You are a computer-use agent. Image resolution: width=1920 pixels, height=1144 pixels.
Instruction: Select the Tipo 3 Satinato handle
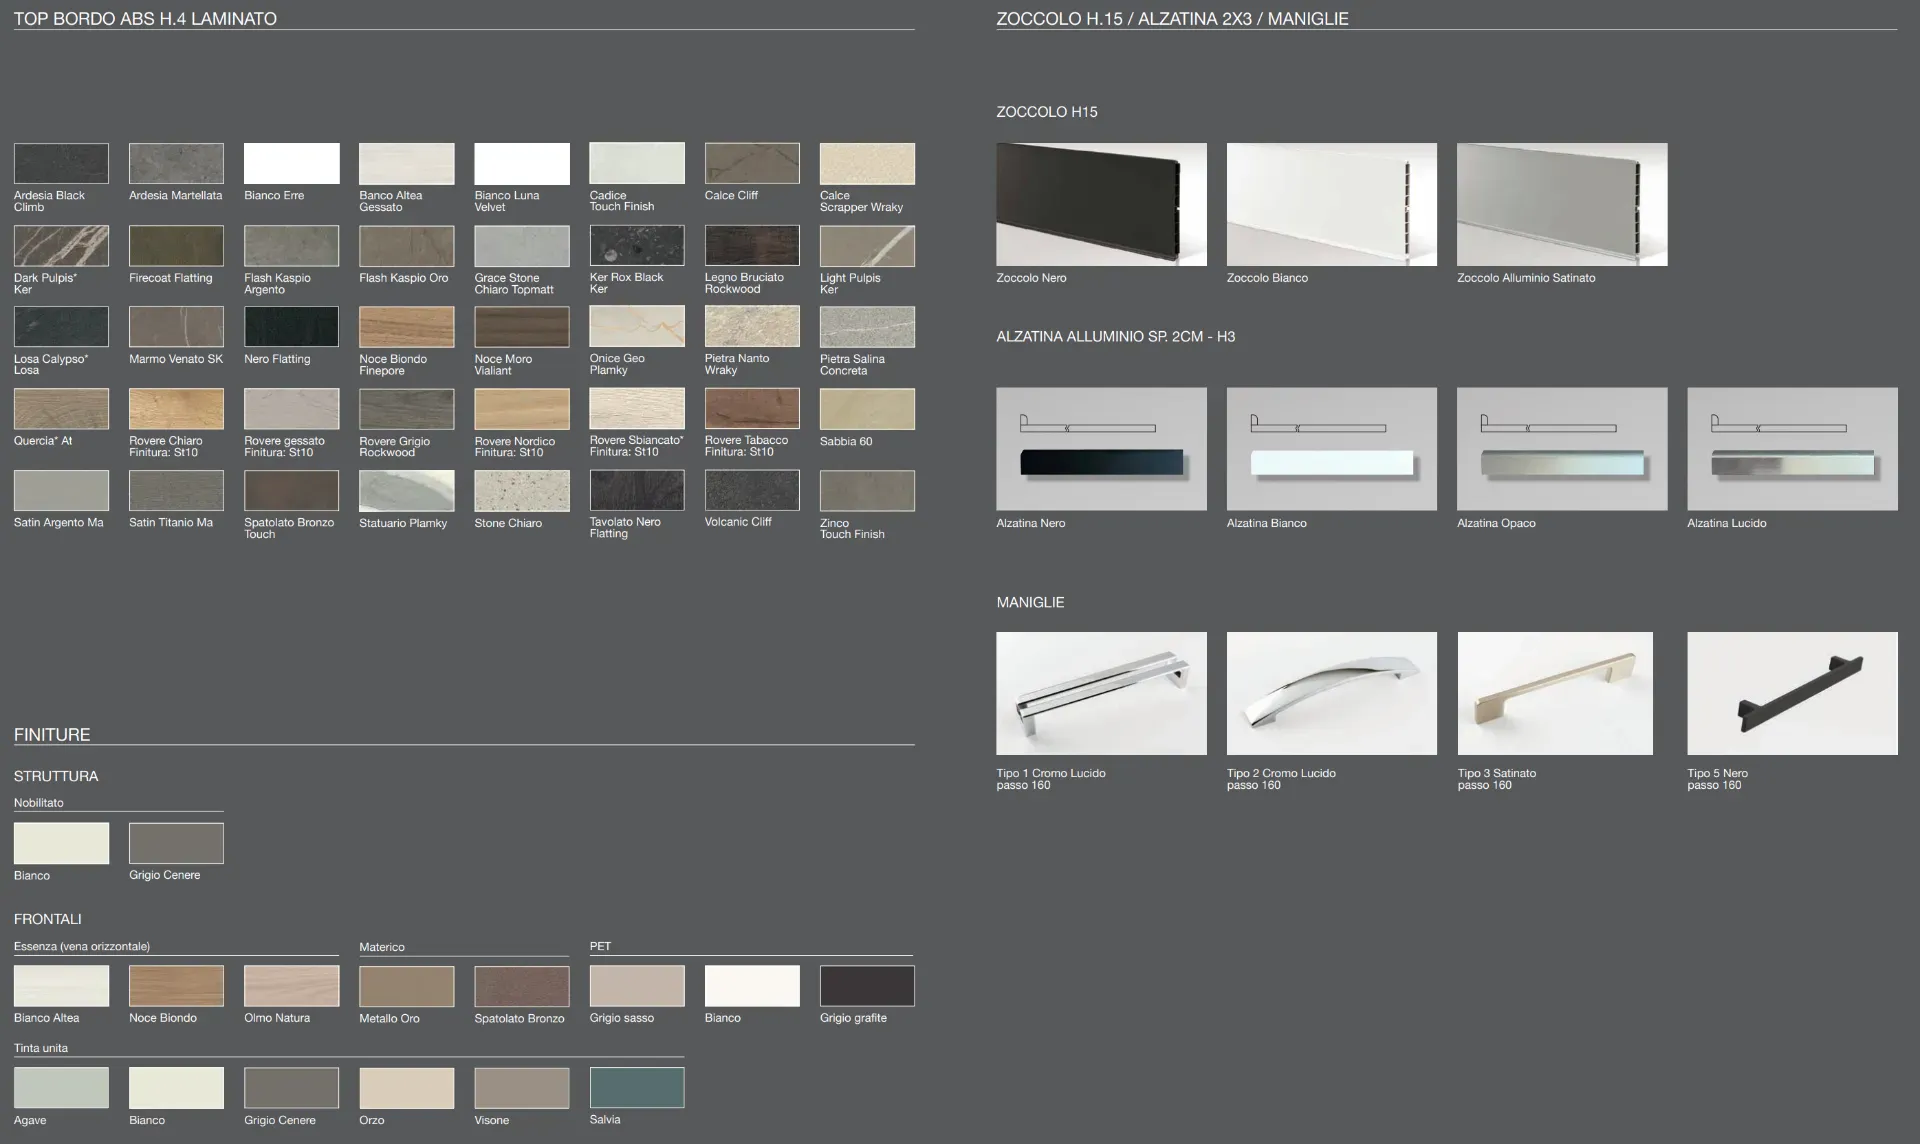coord(1555,693)
